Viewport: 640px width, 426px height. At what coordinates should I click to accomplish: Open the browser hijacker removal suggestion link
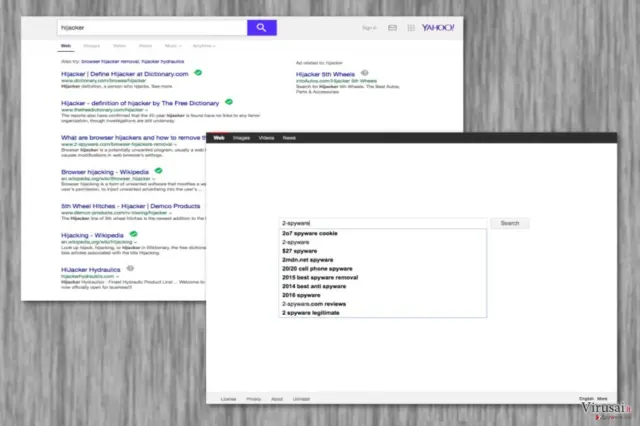pos(110,62)
